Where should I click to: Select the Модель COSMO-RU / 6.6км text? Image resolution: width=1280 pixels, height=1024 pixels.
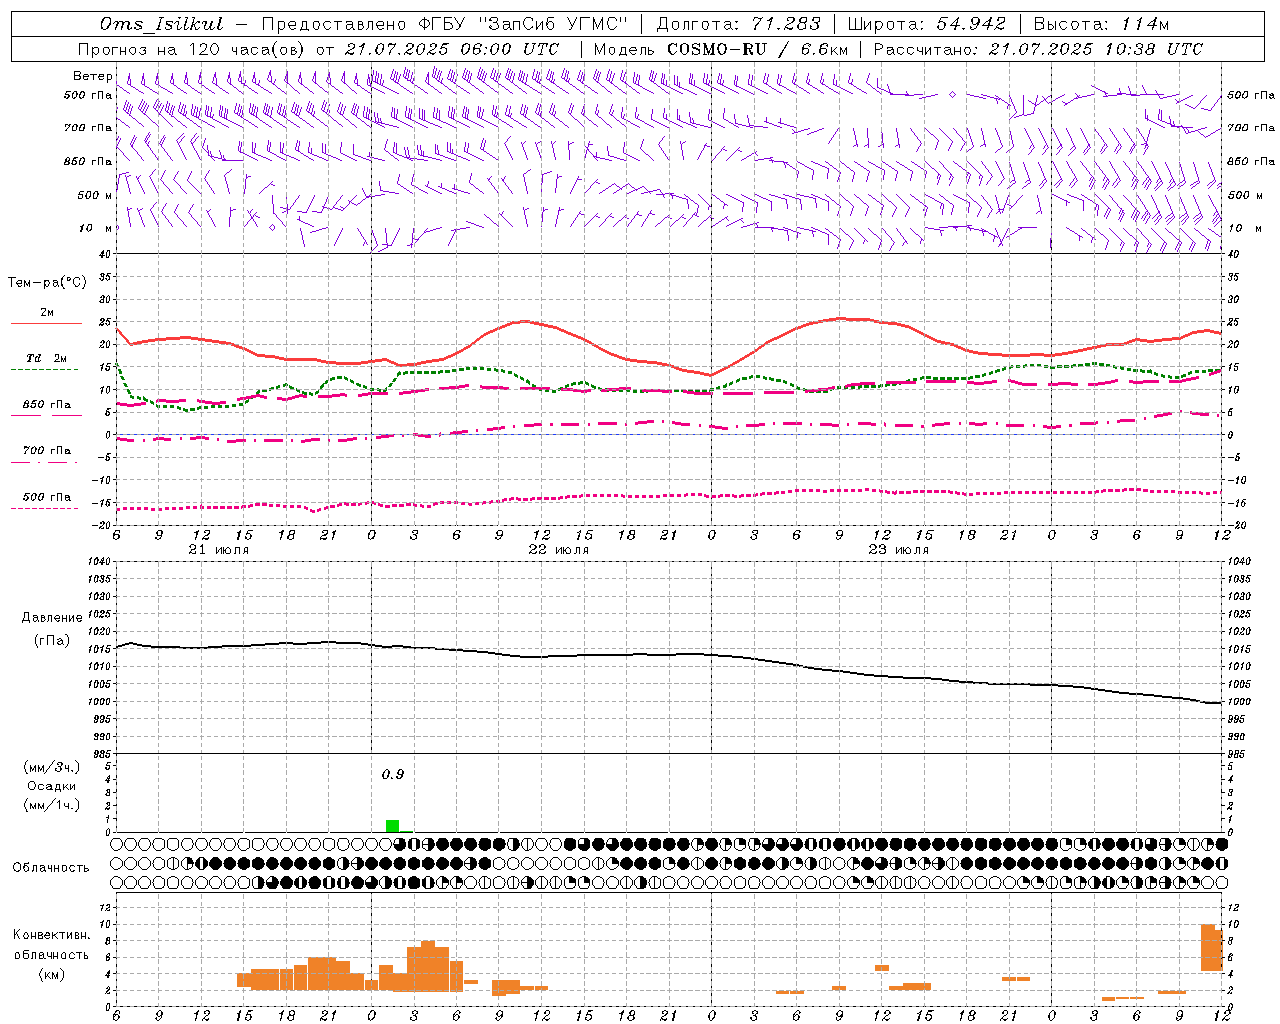pos(721,49)
